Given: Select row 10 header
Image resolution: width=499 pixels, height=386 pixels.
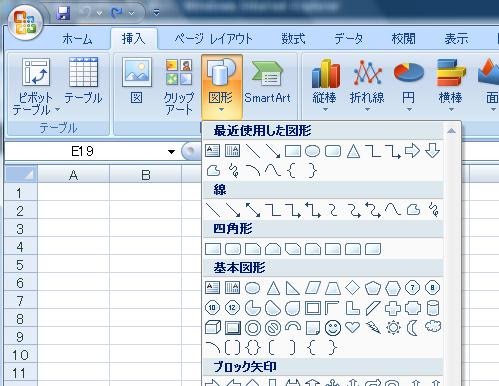Looking at the screenshot, I should click(20, 355).
